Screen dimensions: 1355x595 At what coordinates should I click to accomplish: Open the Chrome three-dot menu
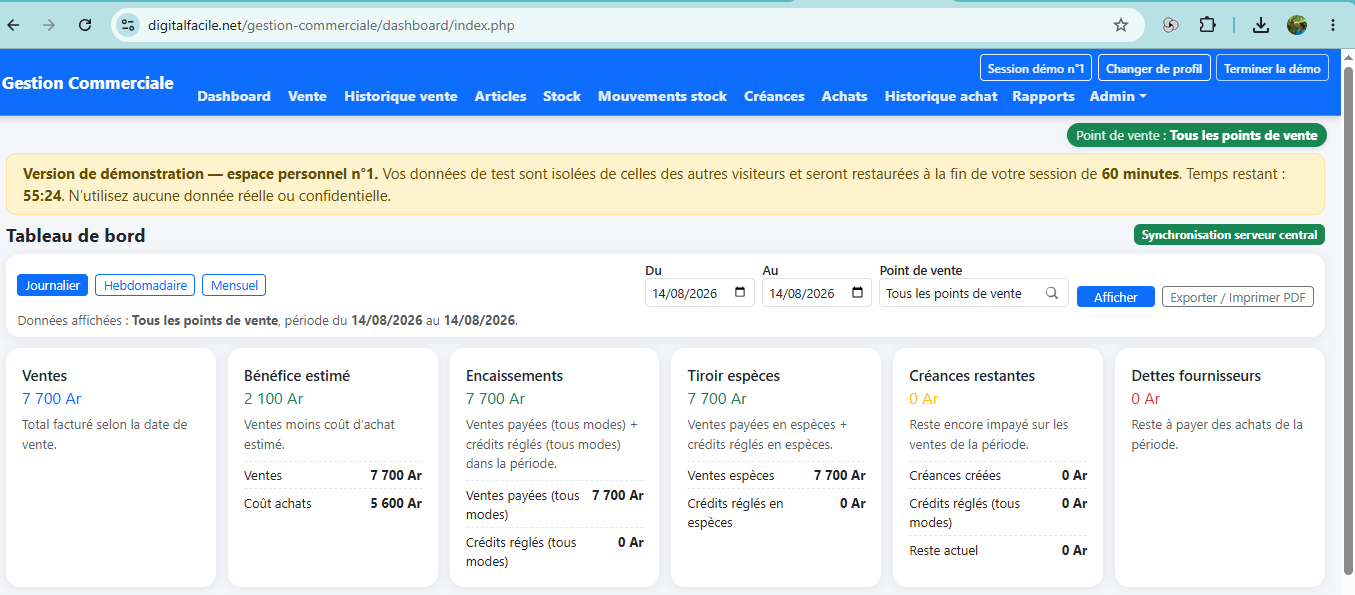click(x=1333, y=25)
